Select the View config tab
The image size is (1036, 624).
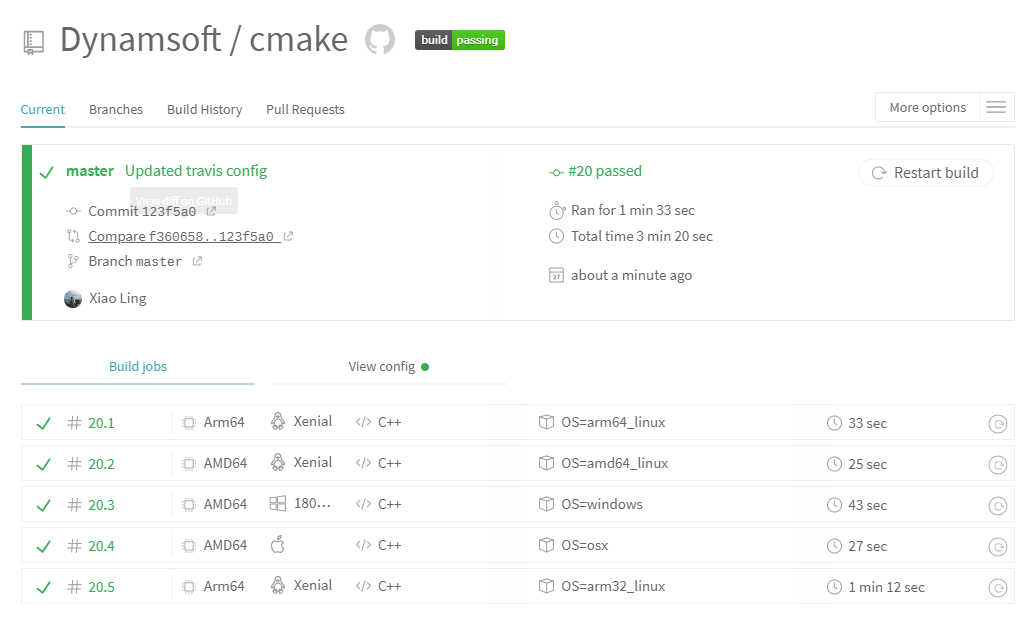388,367
